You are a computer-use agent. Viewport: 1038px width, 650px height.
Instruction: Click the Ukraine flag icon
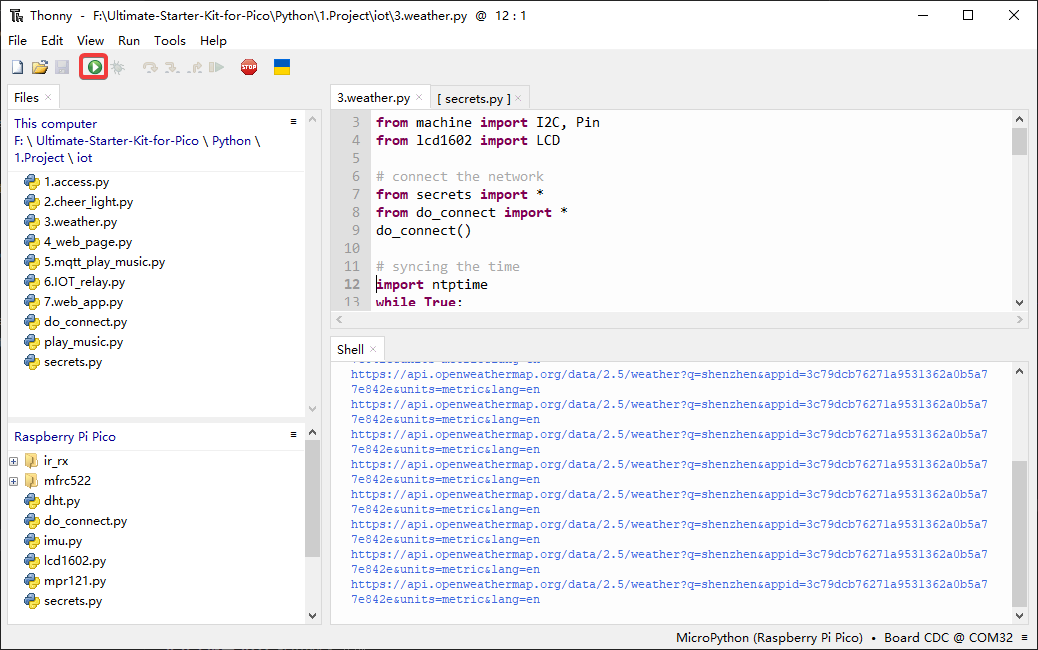(x=282, y=67)
